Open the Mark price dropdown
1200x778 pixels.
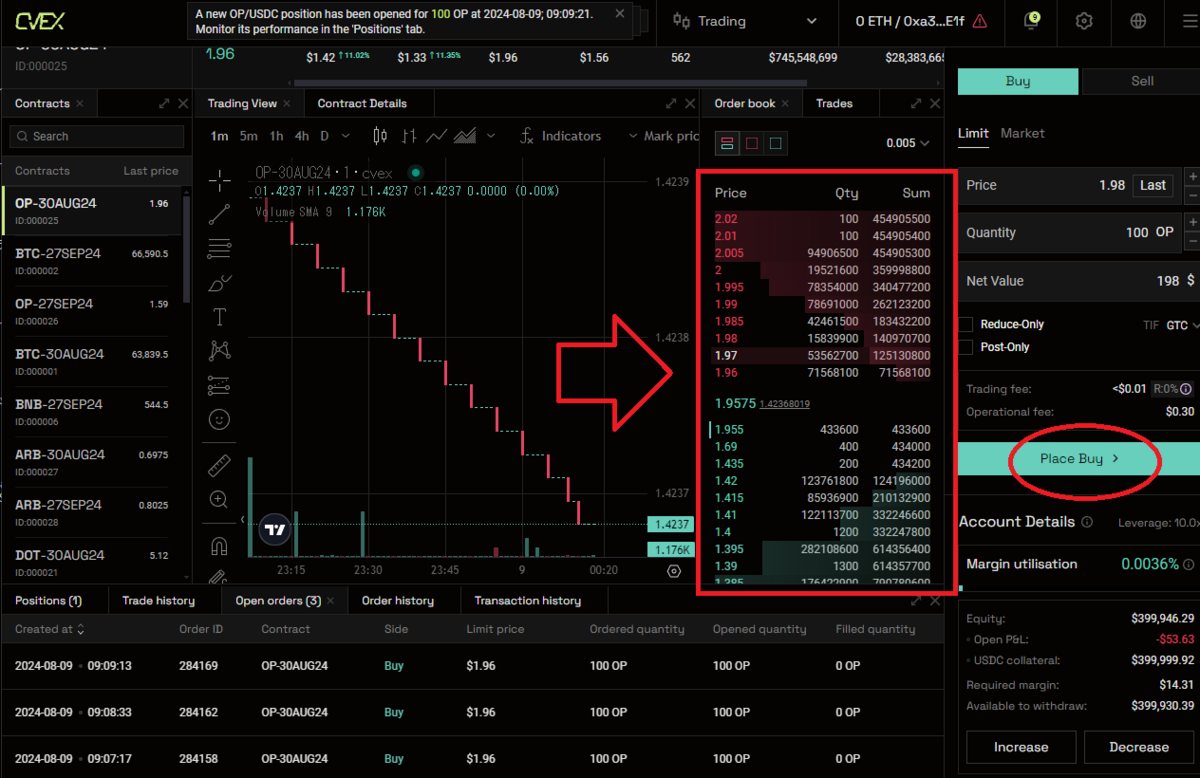tap(662, 136)
